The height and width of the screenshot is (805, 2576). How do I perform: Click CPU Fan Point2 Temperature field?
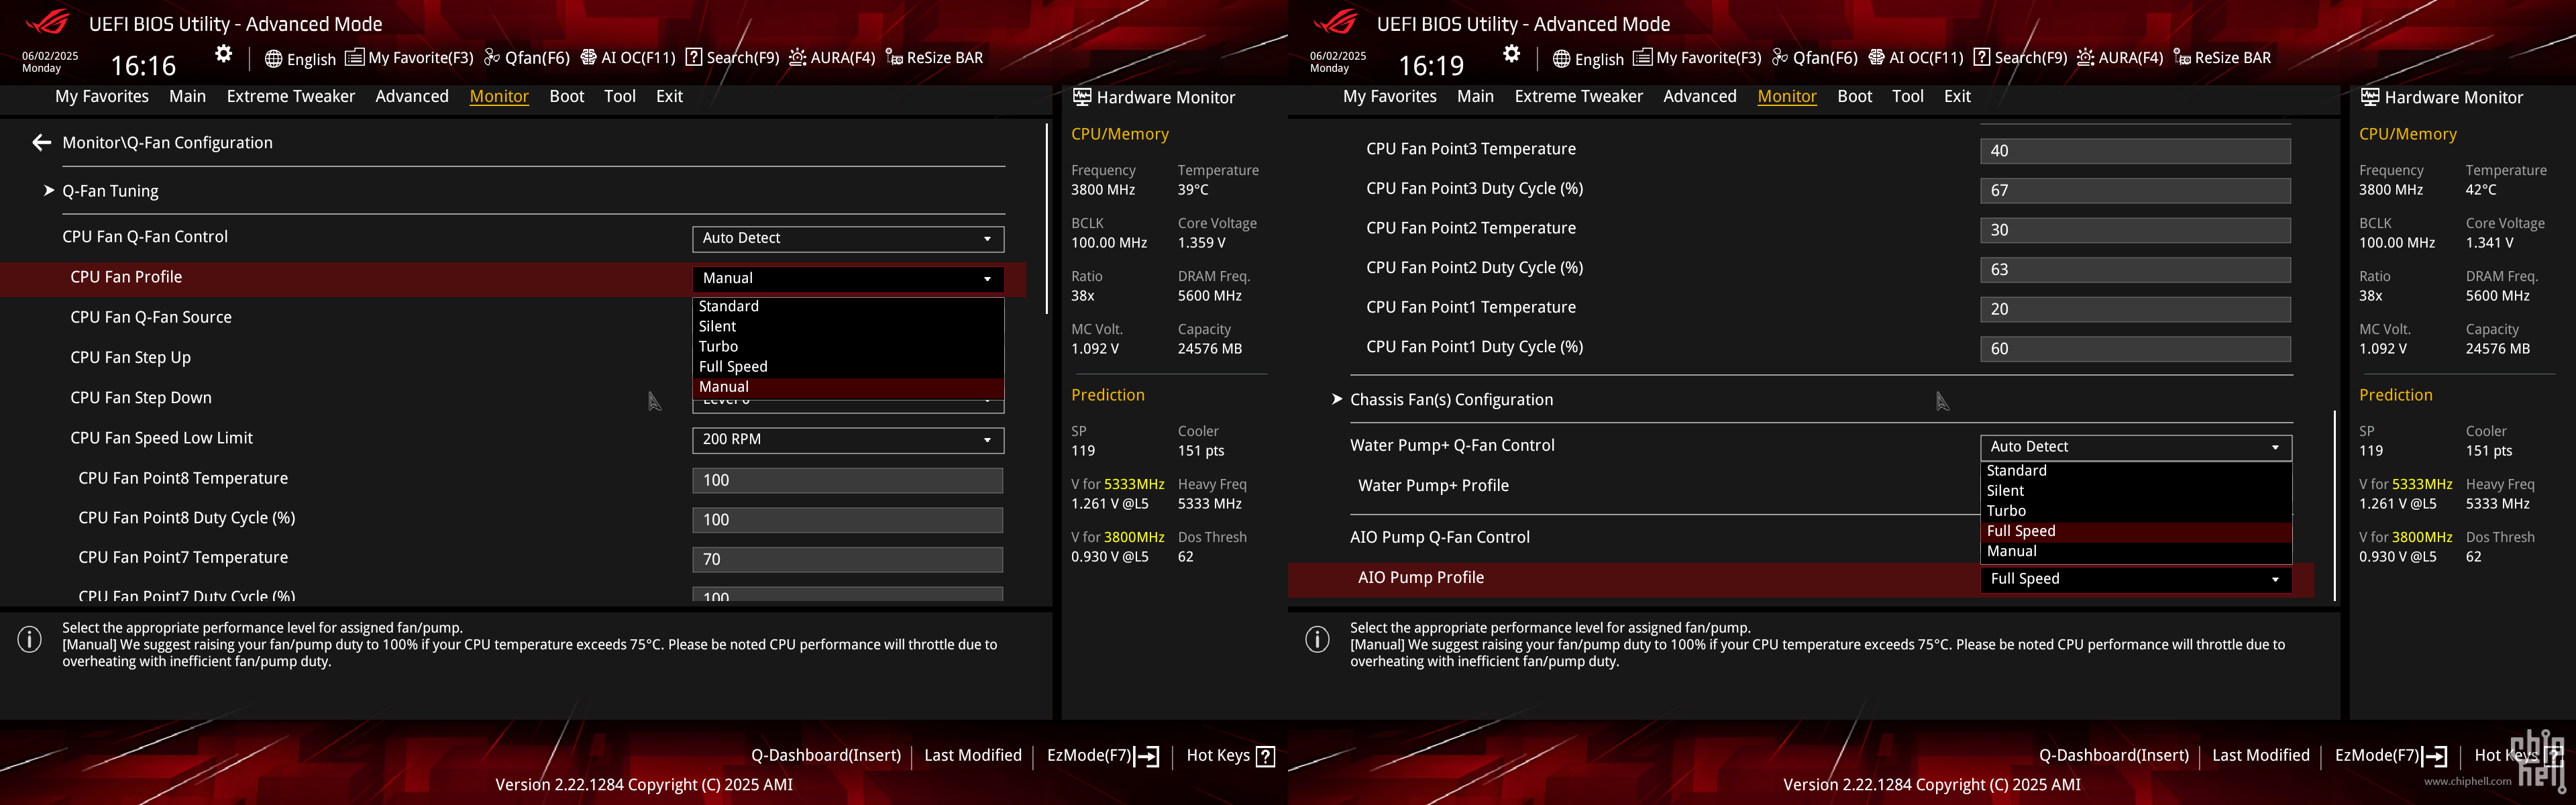2136,231
